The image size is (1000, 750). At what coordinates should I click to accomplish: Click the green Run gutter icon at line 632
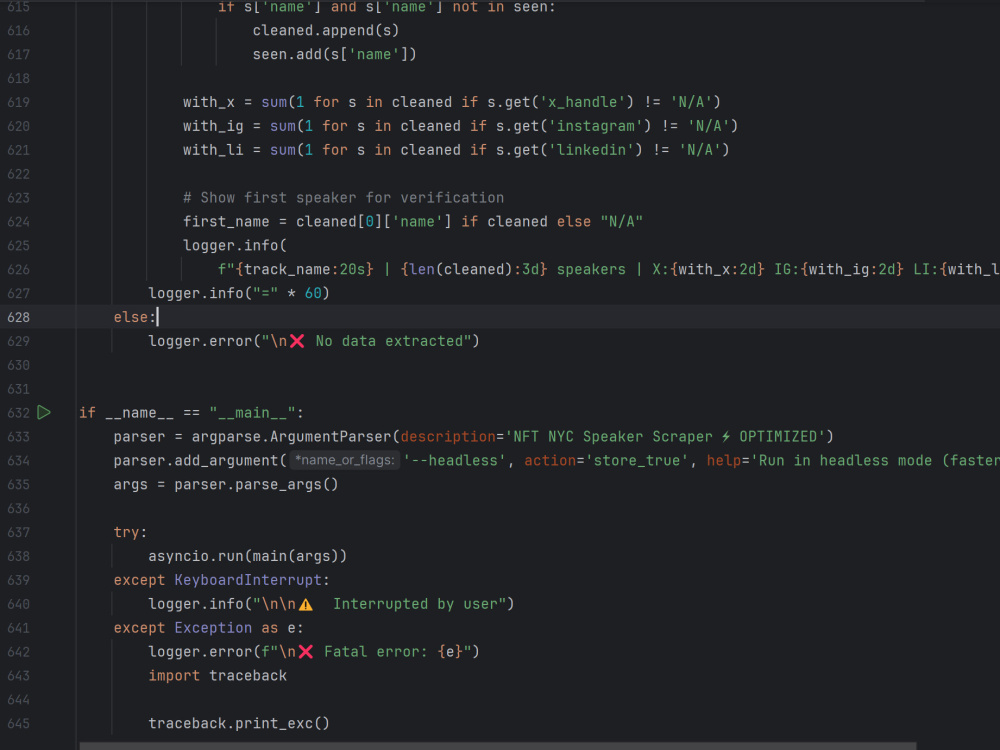(x=43, y=413)
